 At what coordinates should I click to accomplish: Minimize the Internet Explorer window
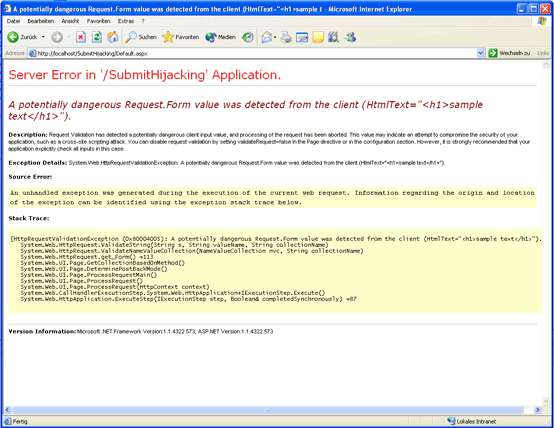(523, 8)
